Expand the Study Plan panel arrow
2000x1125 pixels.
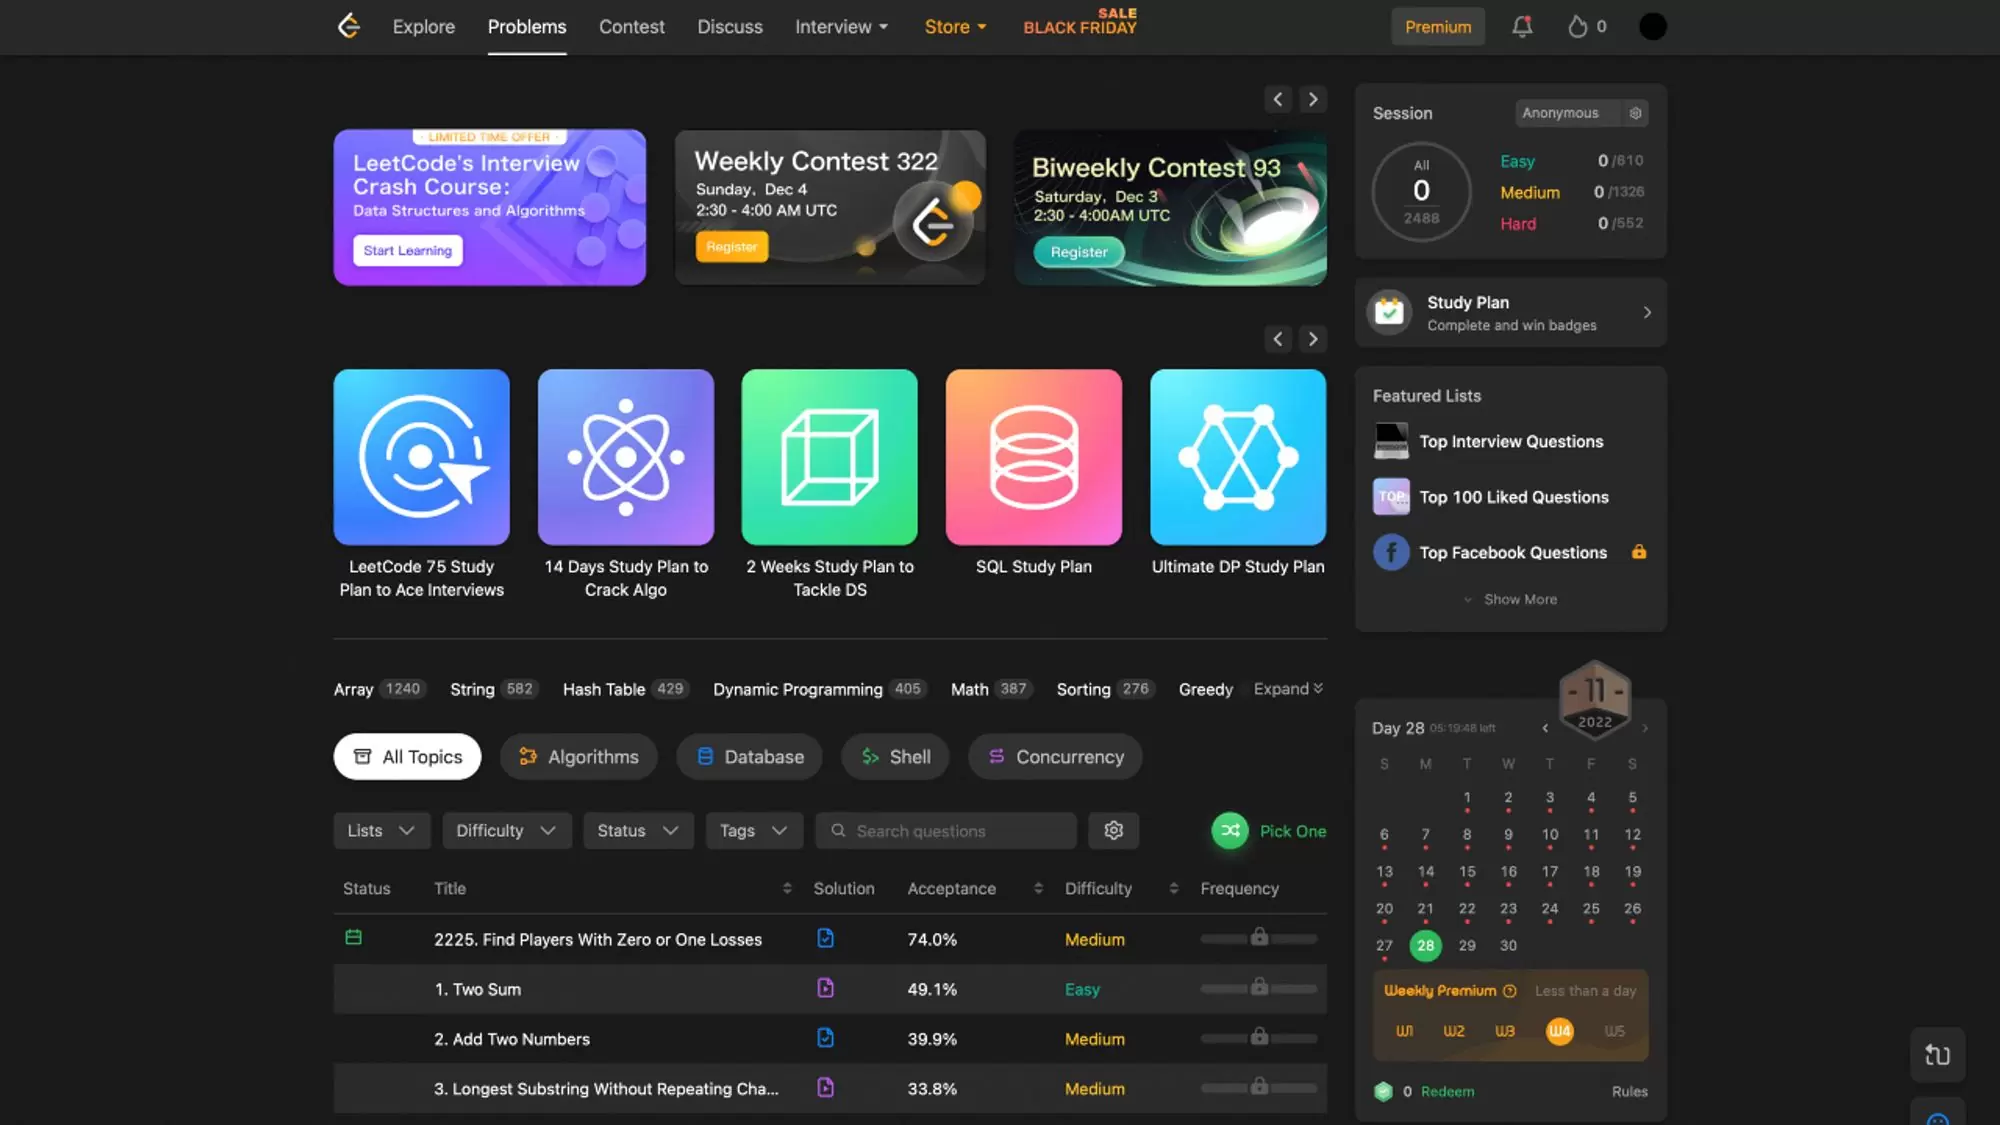click(x=1647, y=312)
